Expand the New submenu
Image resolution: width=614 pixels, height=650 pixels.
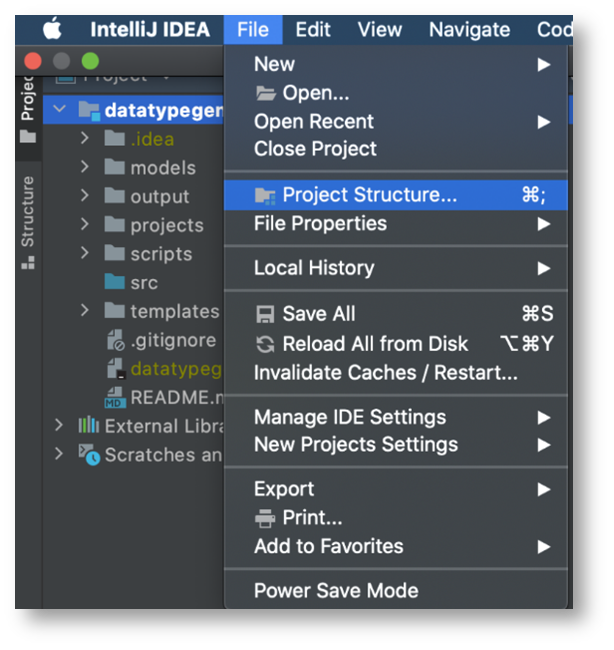pyautogui.click(x=396, y=64)
